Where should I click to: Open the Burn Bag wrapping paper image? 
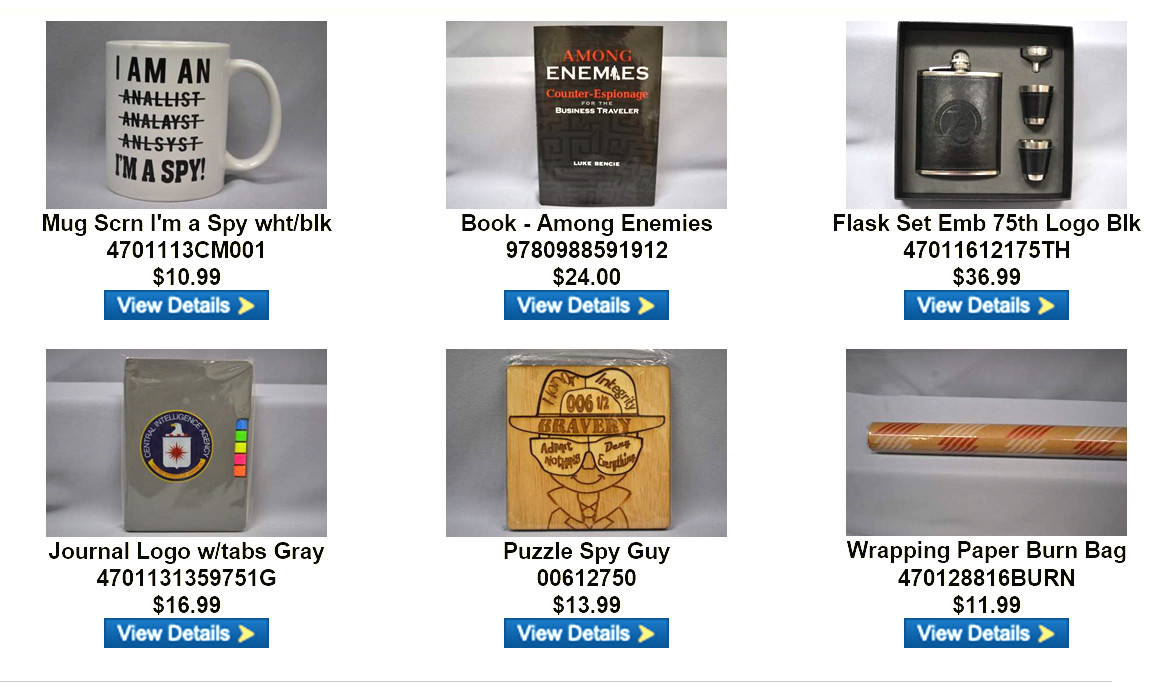tap(986, 442)
